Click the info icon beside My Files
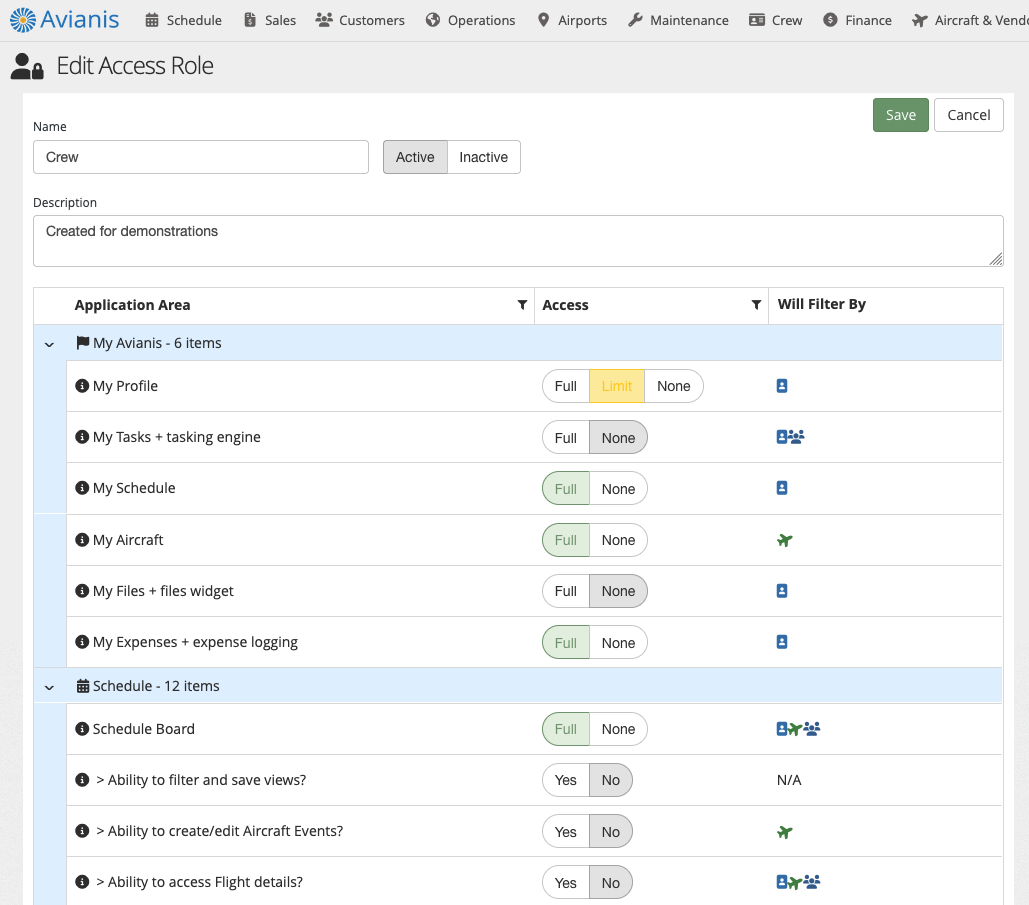This screenshot has width=1029, height=905. [82, 591]
